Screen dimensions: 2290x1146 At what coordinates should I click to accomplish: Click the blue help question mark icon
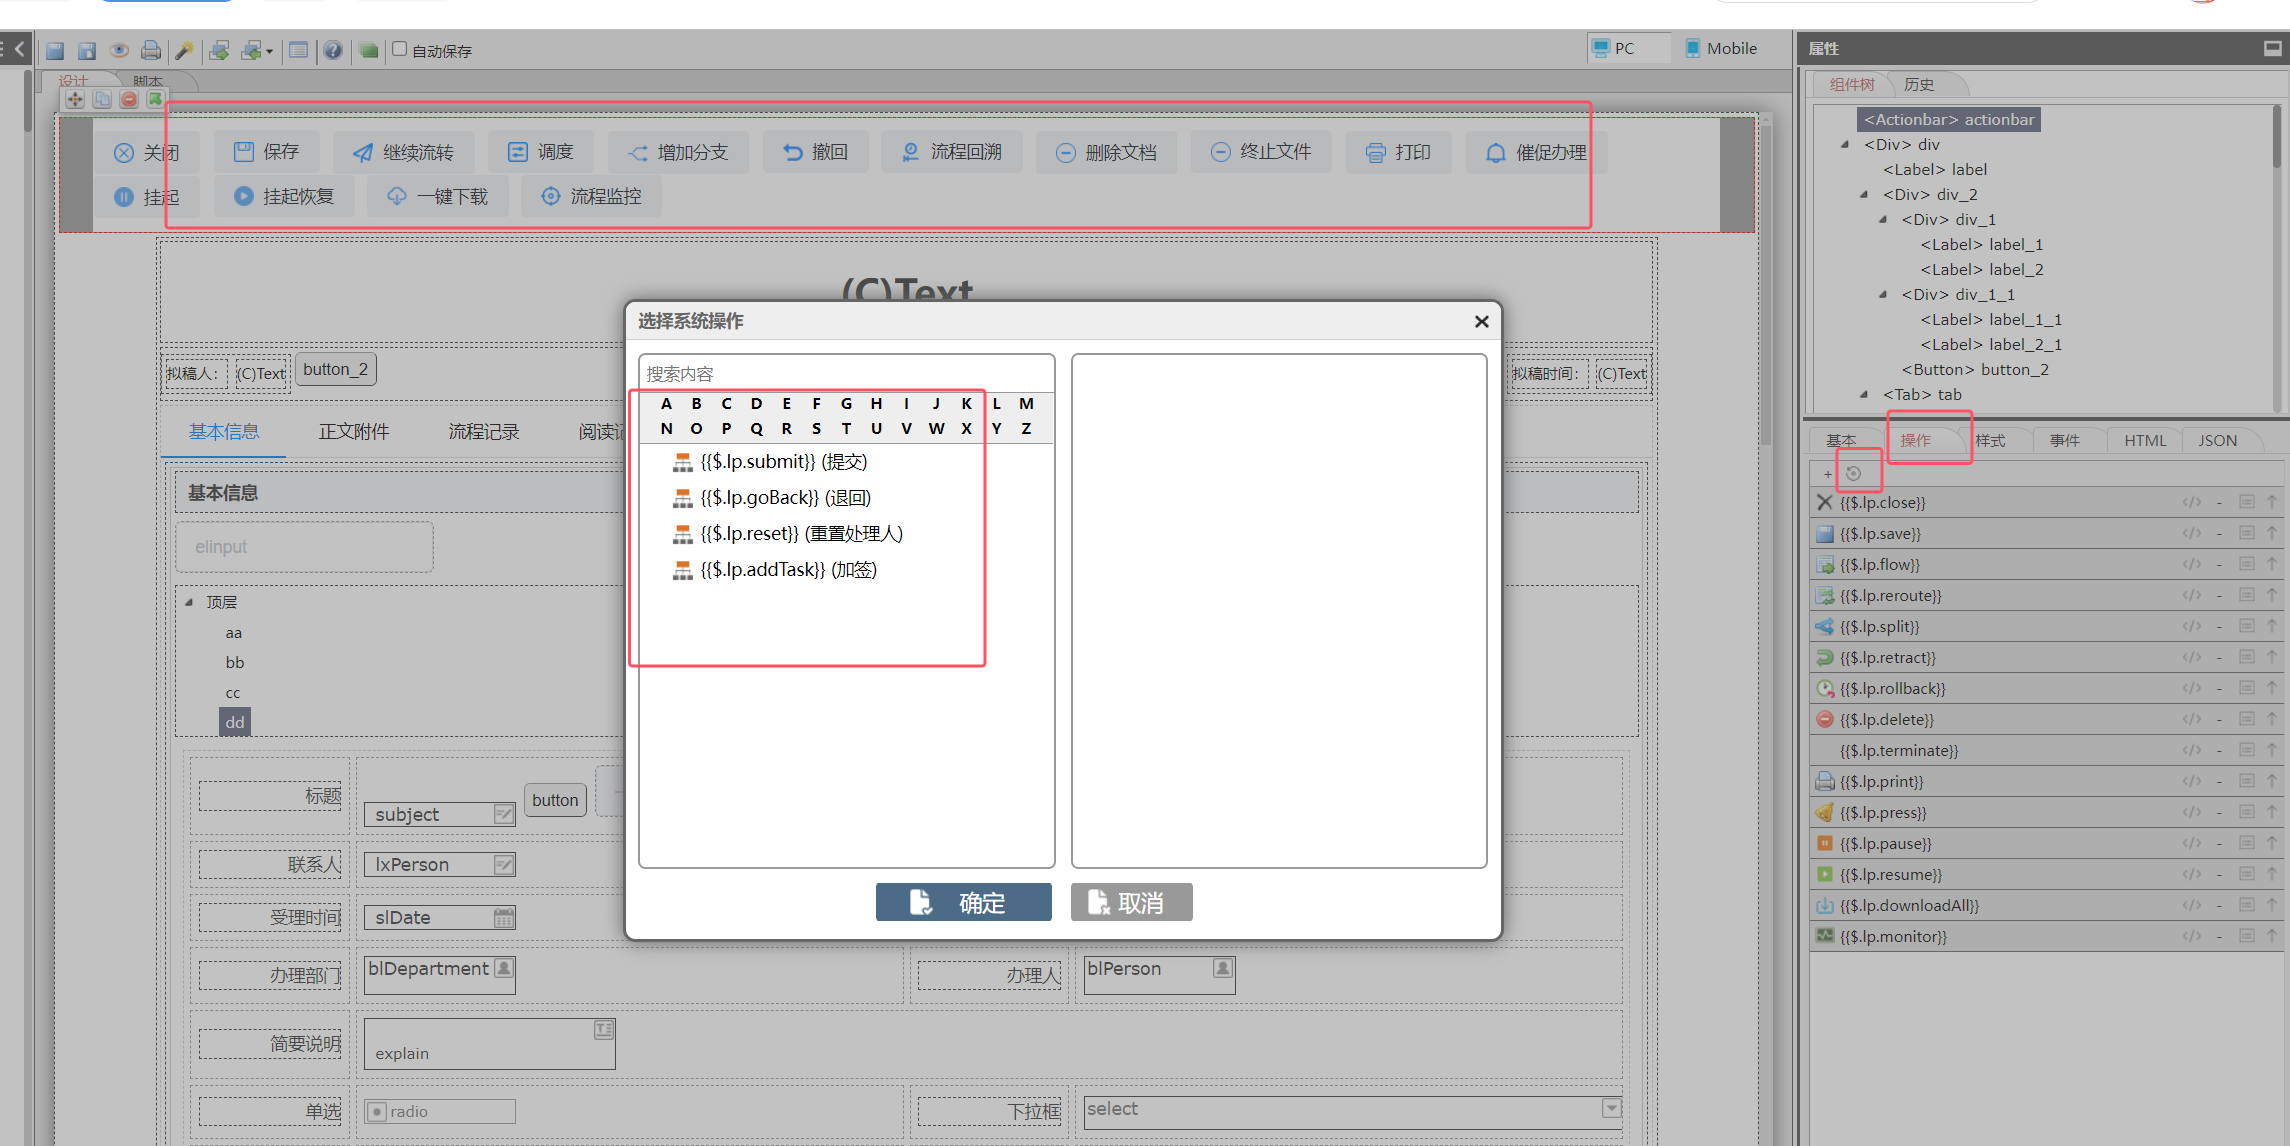pos(333,50)
